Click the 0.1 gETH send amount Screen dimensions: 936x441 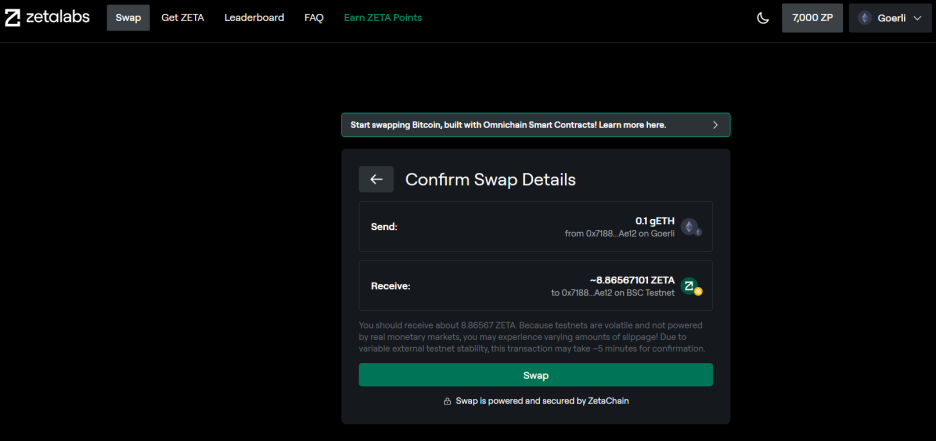pos(655,221)
